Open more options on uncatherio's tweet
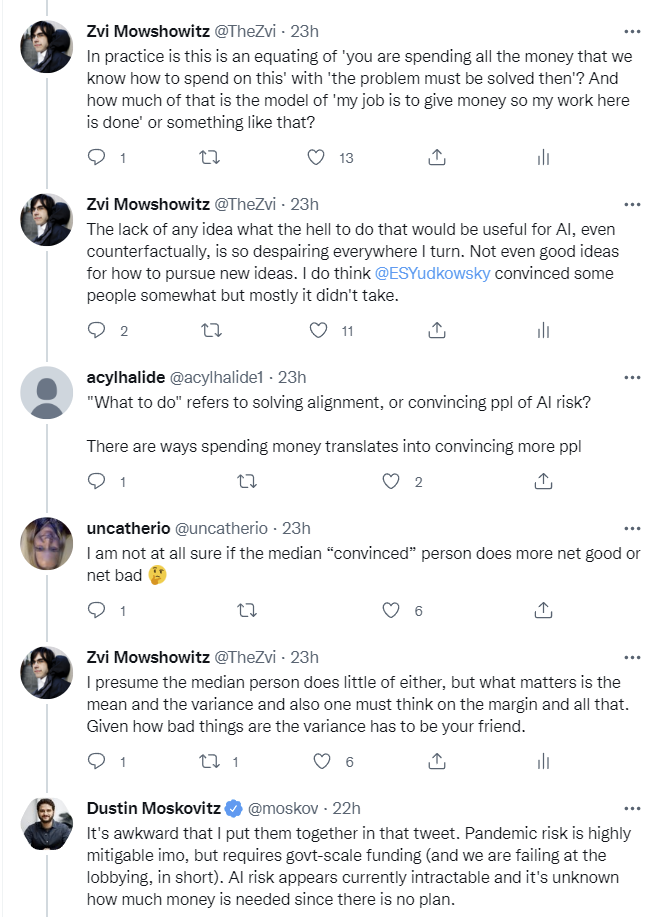The image size is (652, 917). 631,527
